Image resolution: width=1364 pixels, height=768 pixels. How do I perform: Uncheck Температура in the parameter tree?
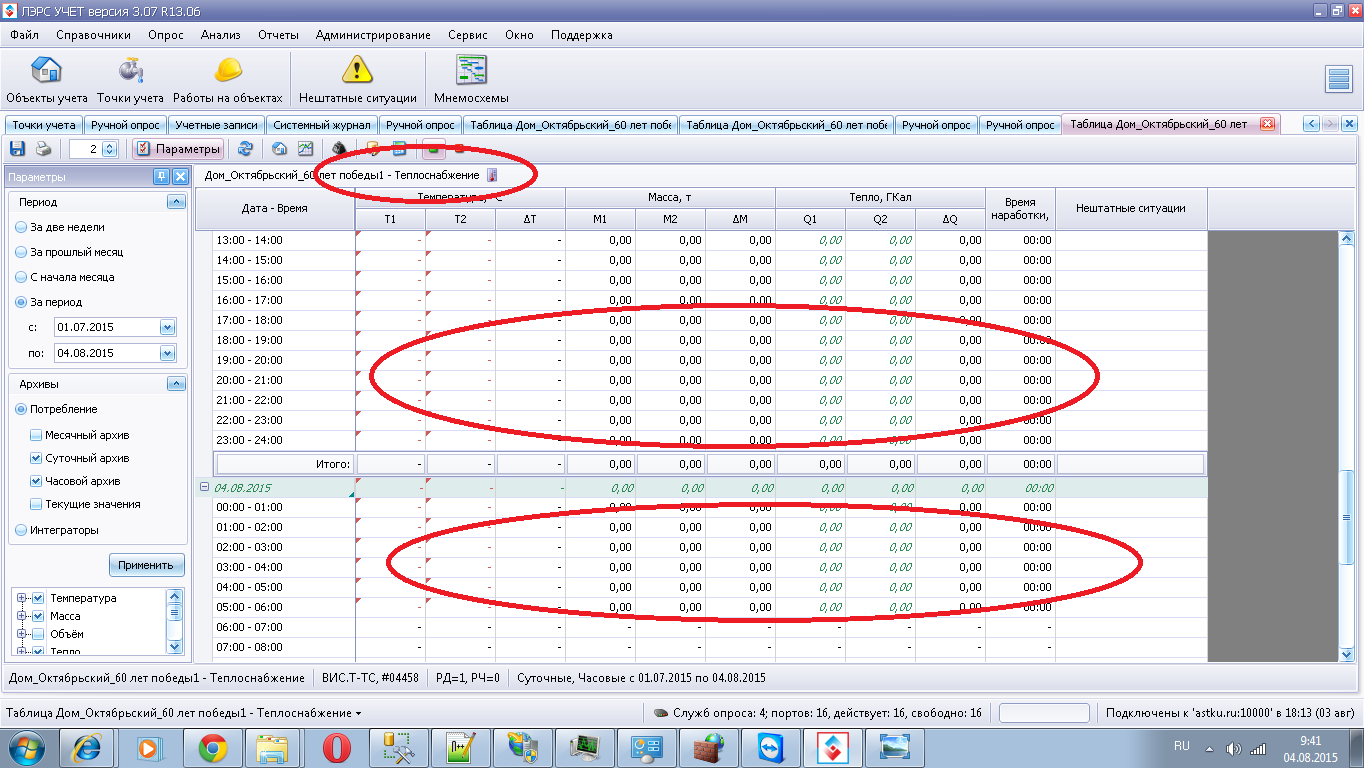coord(38,598)
